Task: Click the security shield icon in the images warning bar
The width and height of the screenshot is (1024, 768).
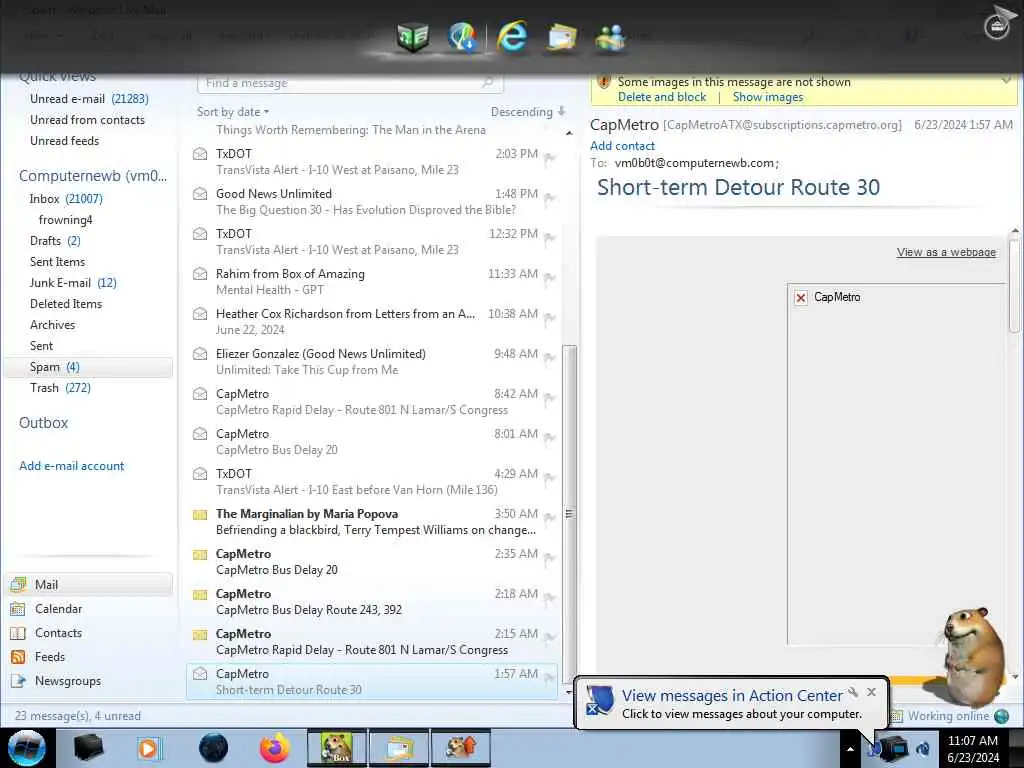Action: tap(604, 82)
